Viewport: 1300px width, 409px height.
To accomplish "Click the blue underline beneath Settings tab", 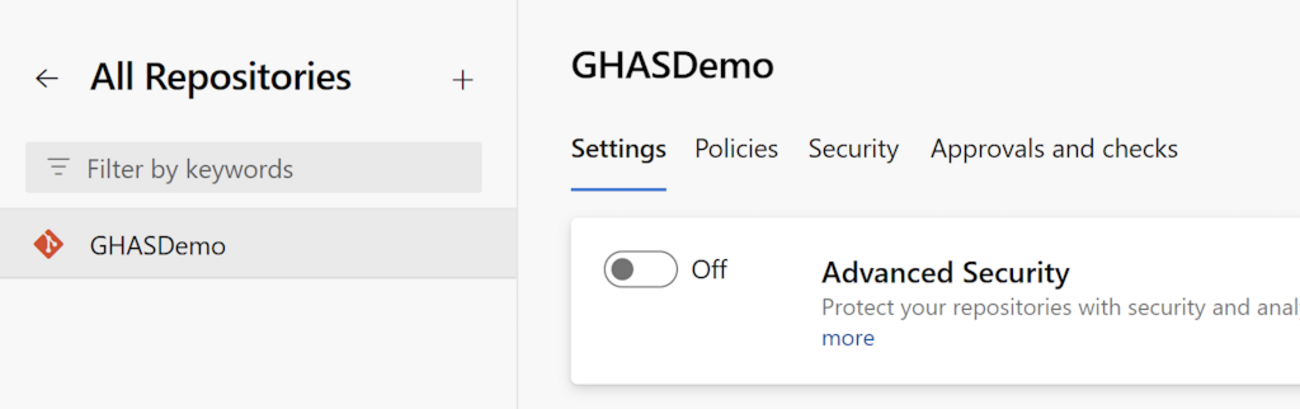I will point(618,188).
